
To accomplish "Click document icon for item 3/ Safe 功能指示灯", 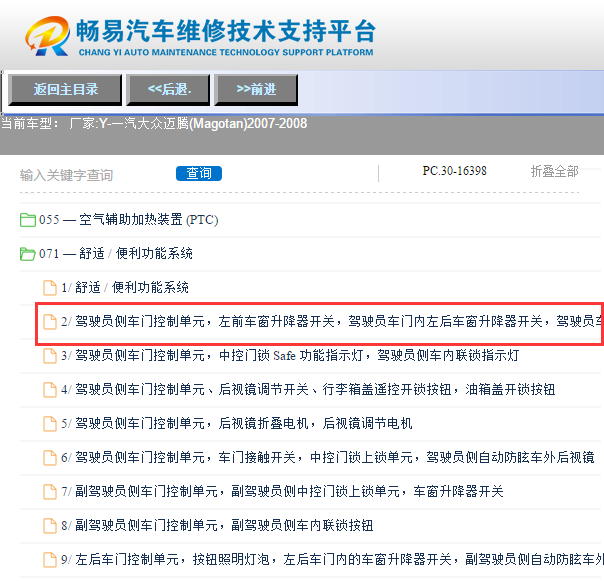I will coord(50,356).
